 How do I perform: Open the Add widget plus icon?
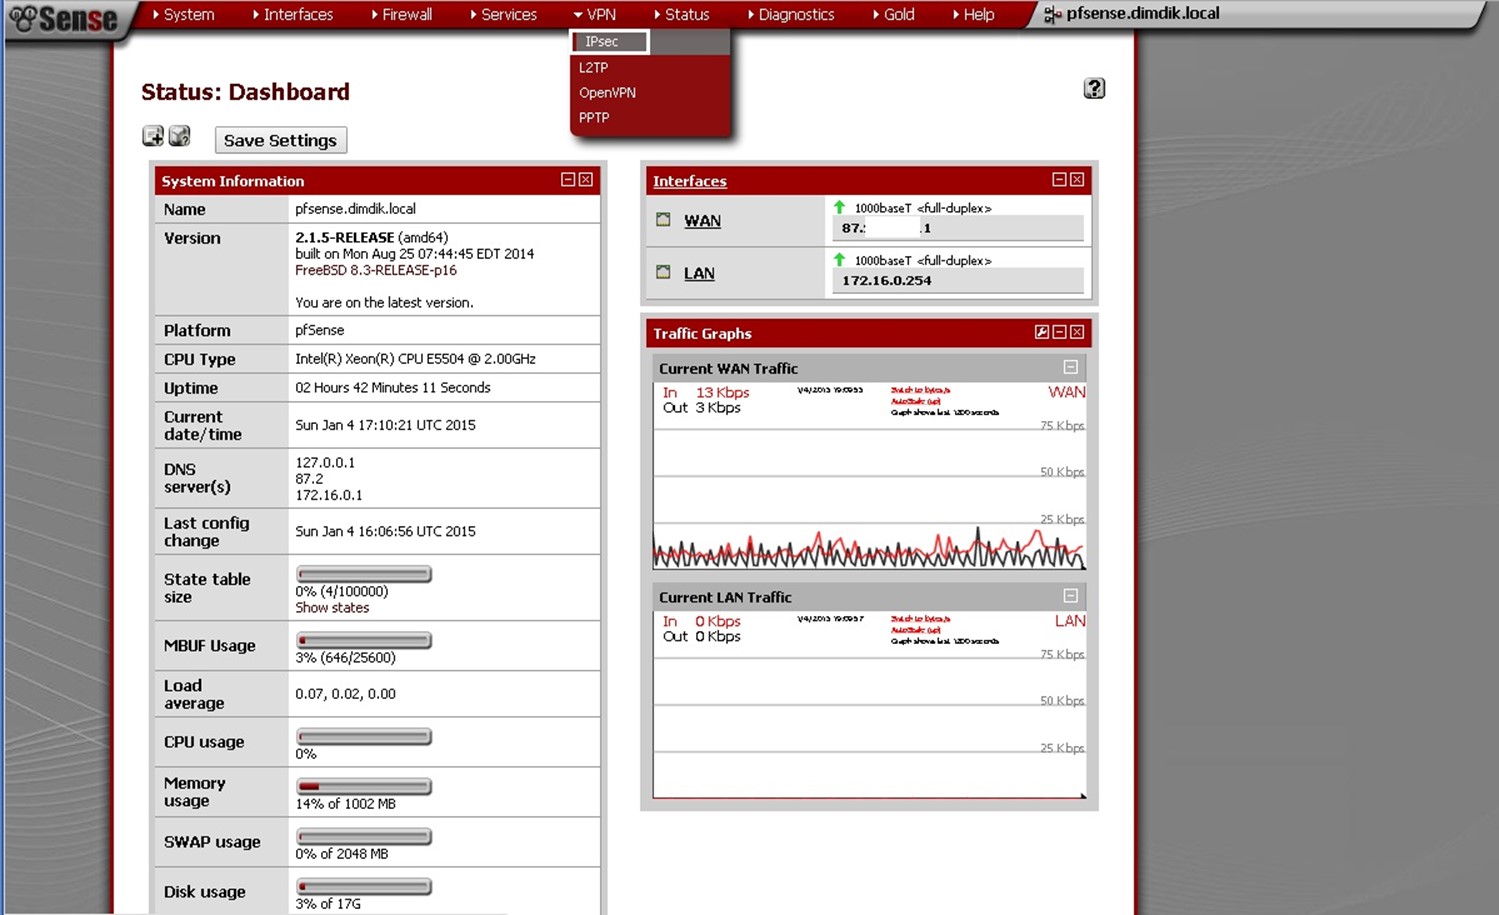(x=153, y=136)
